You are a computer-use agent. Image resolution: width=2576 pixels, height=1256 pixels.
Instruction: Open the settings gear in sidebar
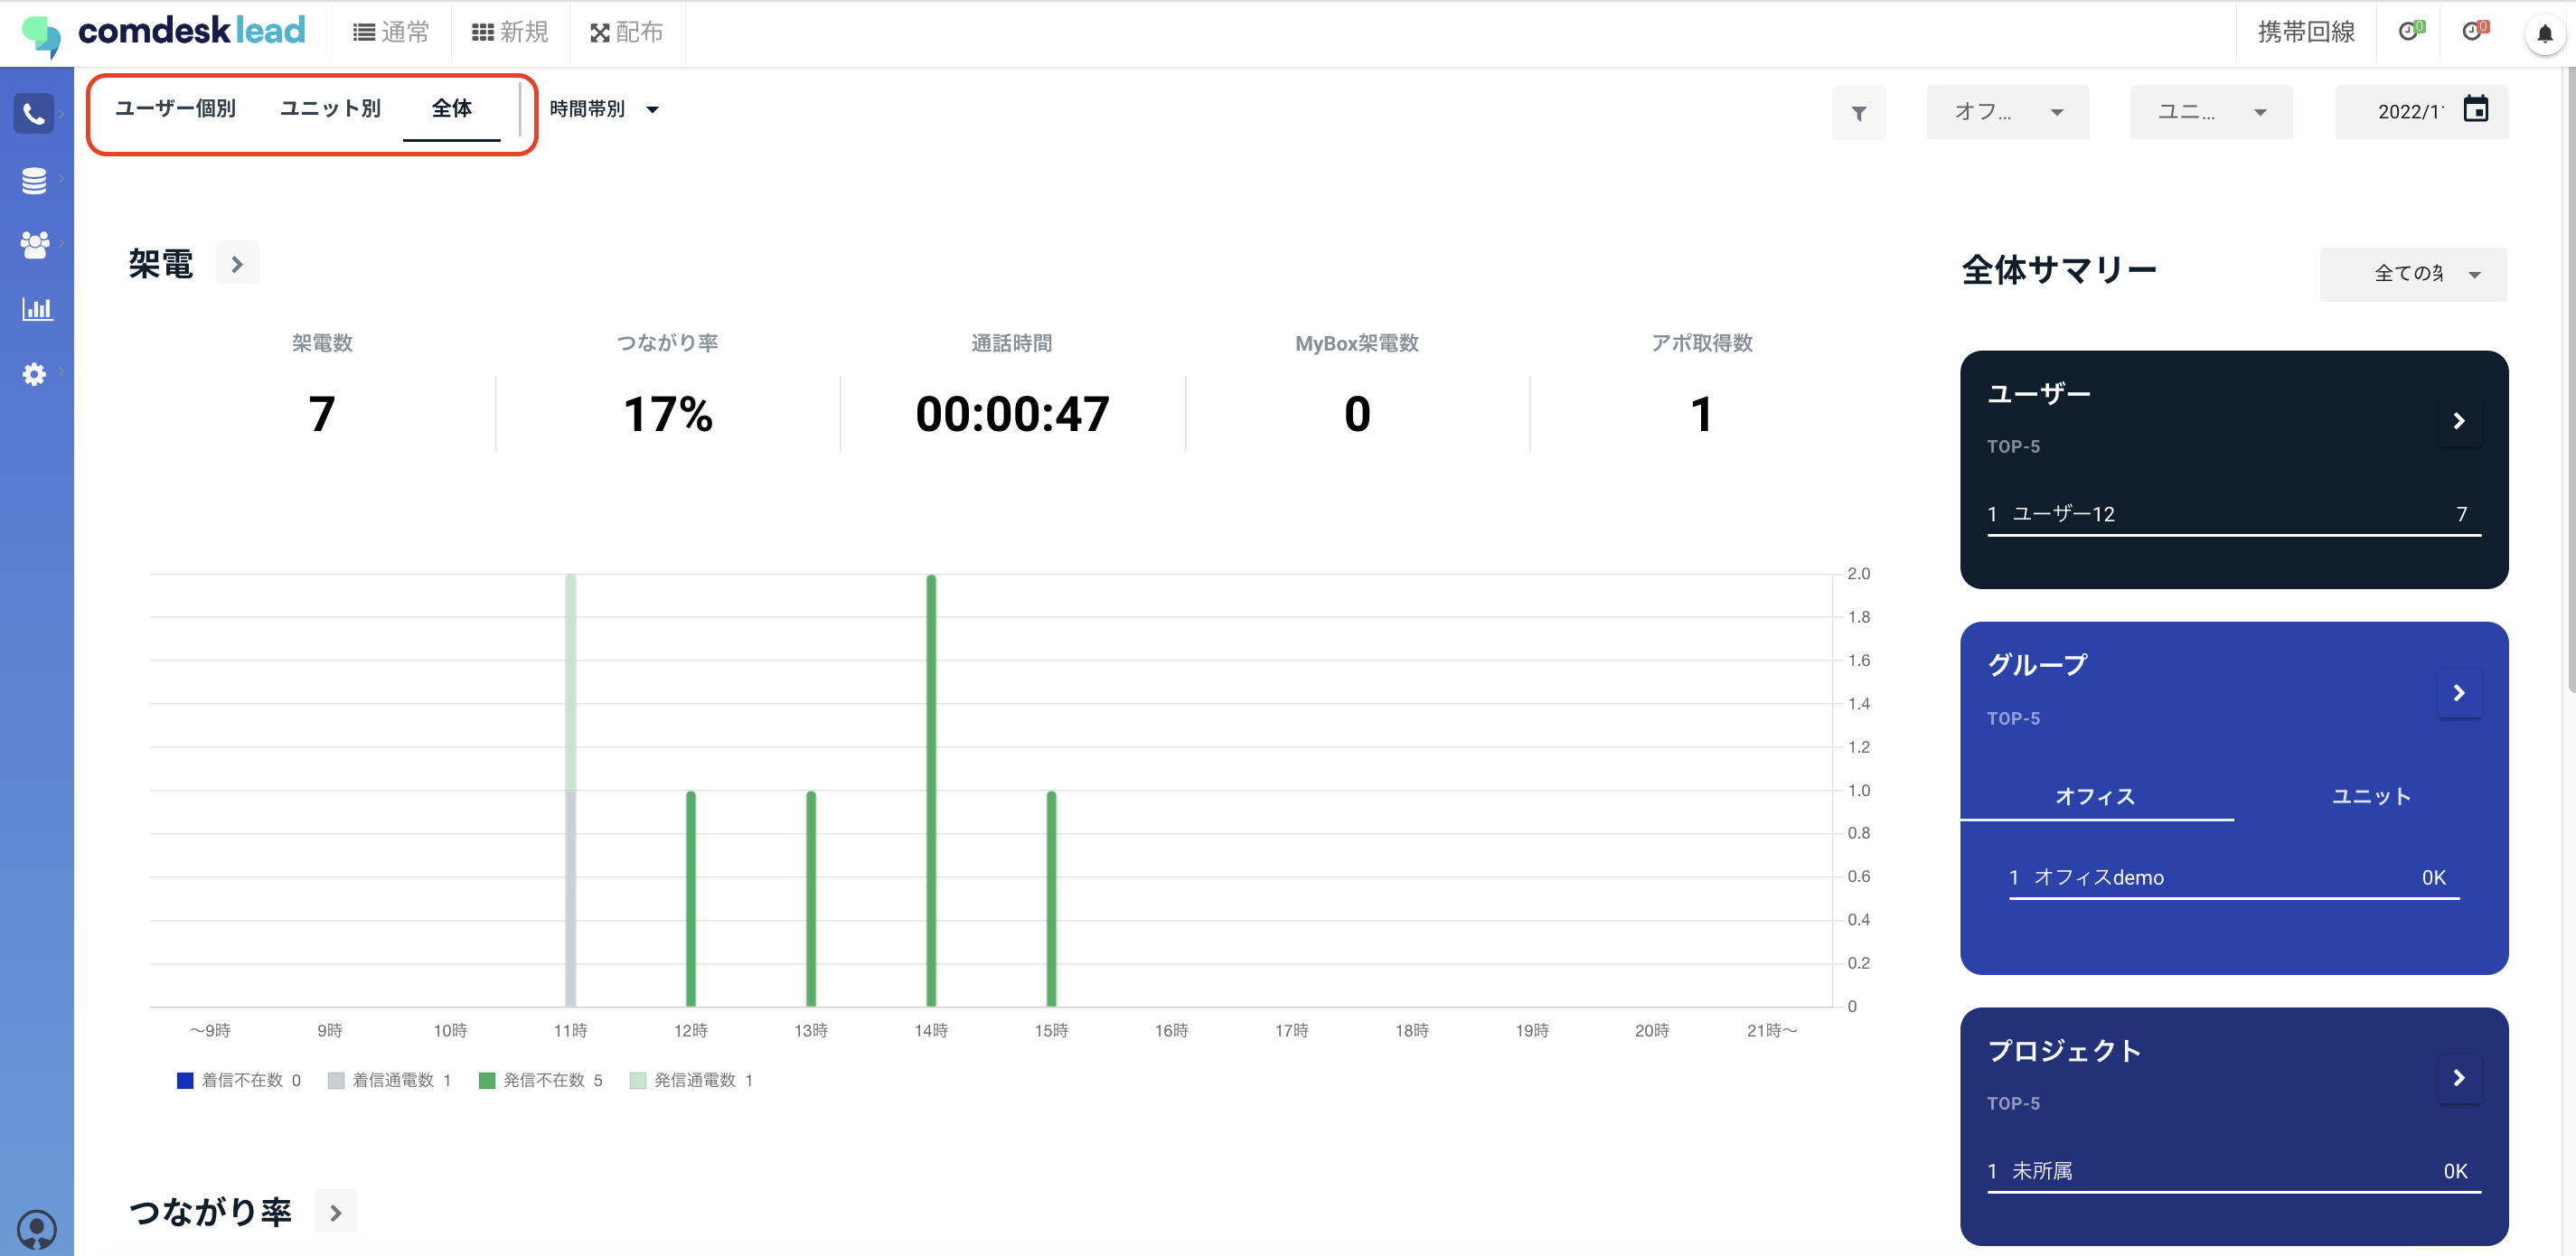pos(34,373)
